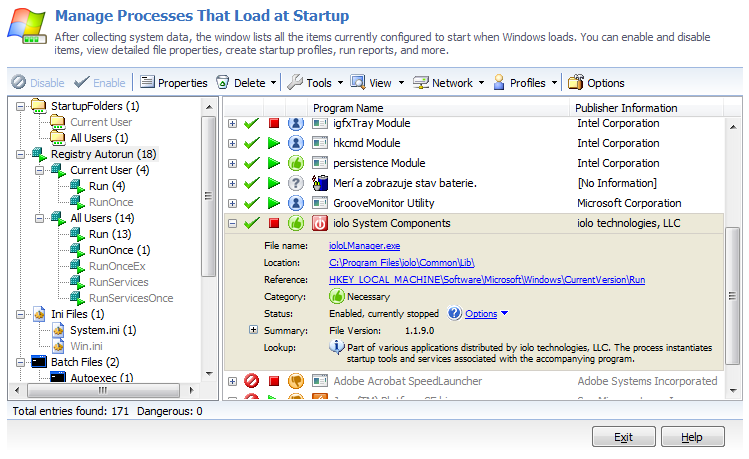Click the left tree panel horizontal scrollbar
The width and height of the screenshot is (749, 459).
pos(110,392)
